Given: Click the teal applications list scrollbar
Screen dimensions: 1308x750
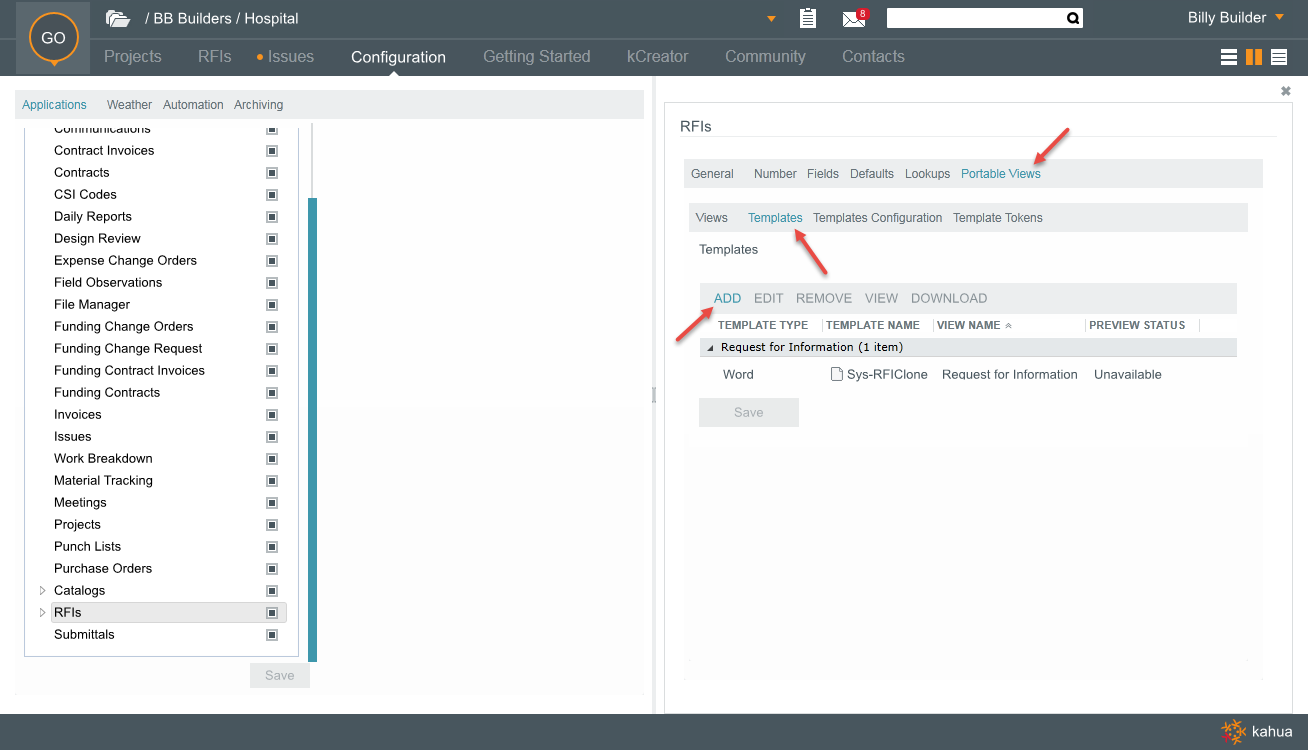Looking at the screenshot, I should point(312,430).
